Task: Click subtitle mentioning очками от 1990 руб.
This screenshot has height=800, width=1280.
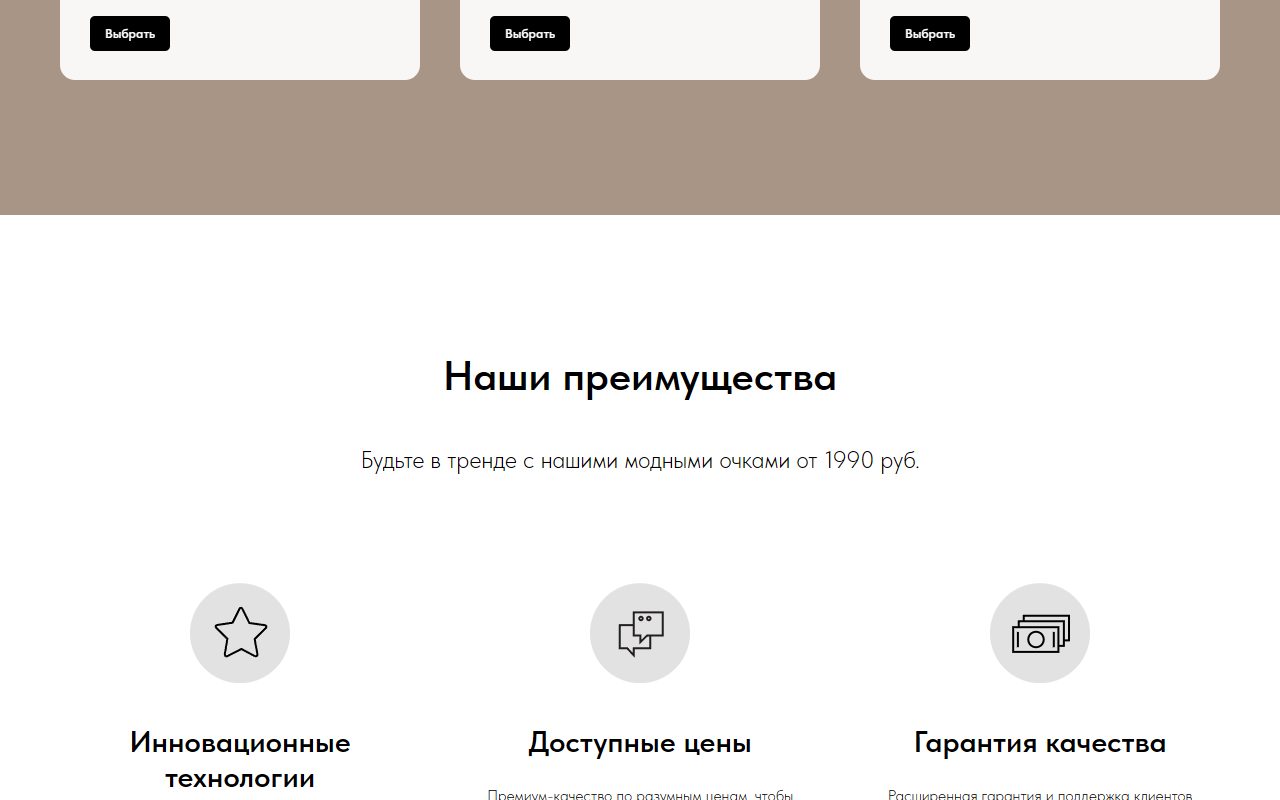Action: pyautogui.click(x=640, y=461)
